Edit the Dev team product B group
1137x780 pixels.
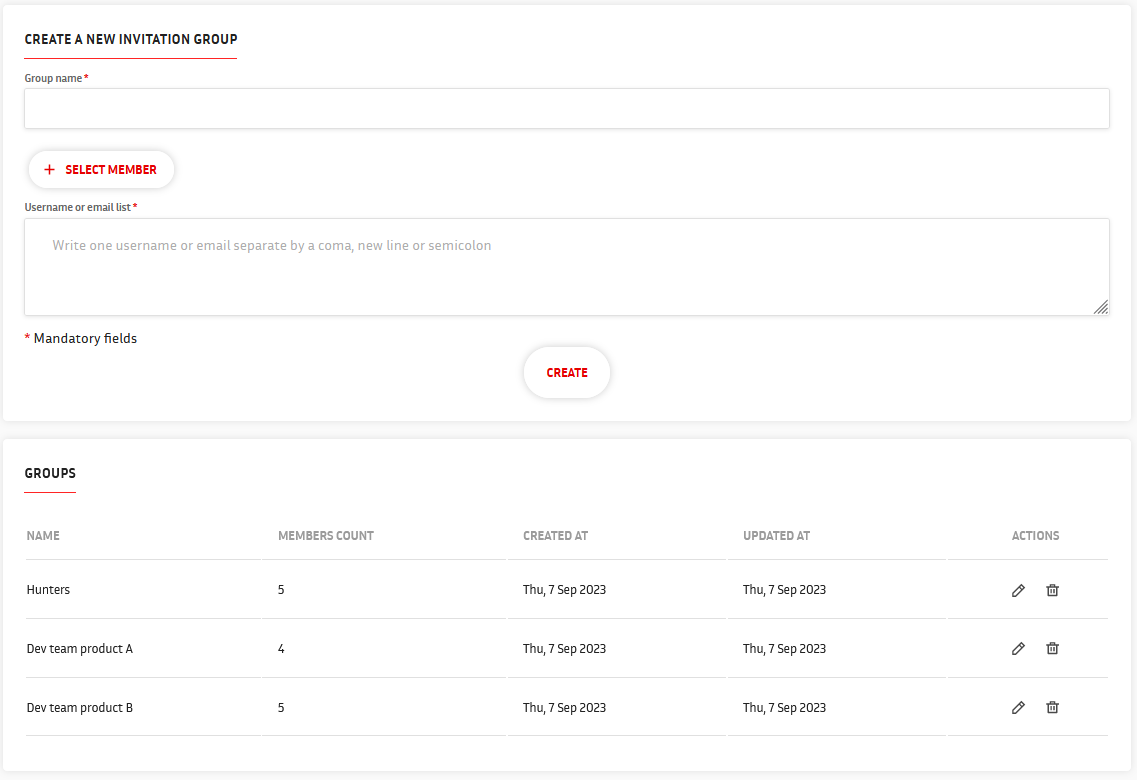point(1018,708)
